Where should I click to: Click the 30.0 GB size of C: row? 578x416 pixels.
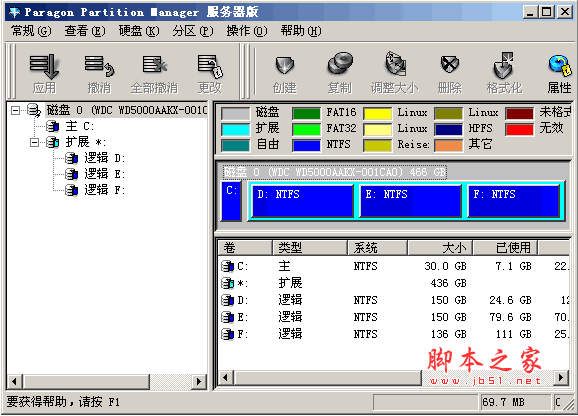point(445,266)
